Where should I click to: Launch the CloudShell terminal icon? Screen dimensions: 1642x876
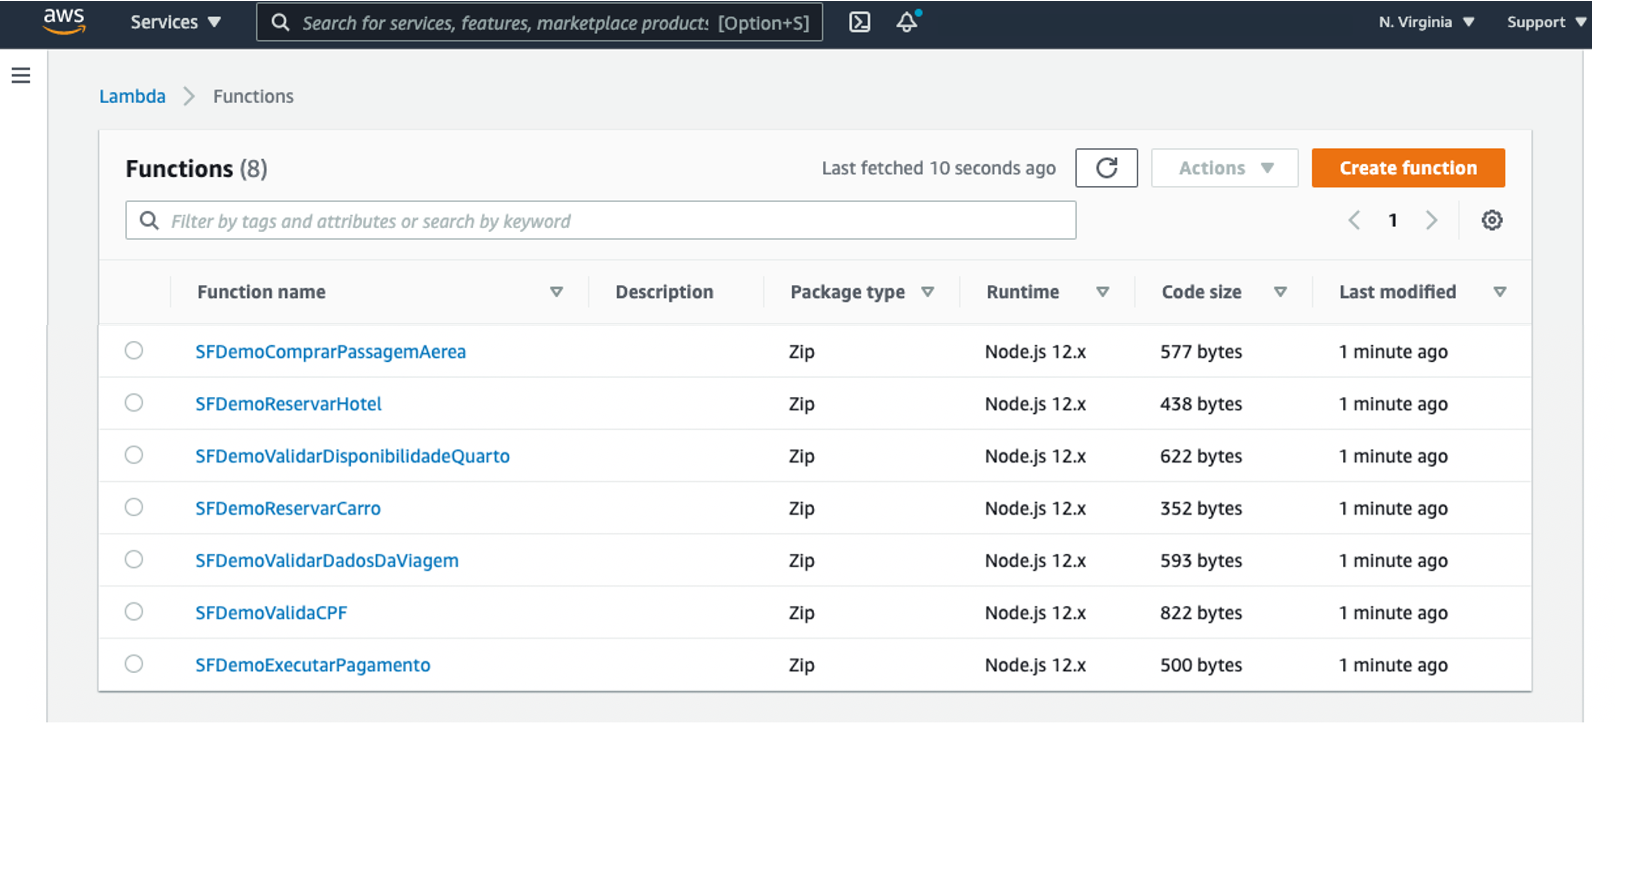point(859,22)
